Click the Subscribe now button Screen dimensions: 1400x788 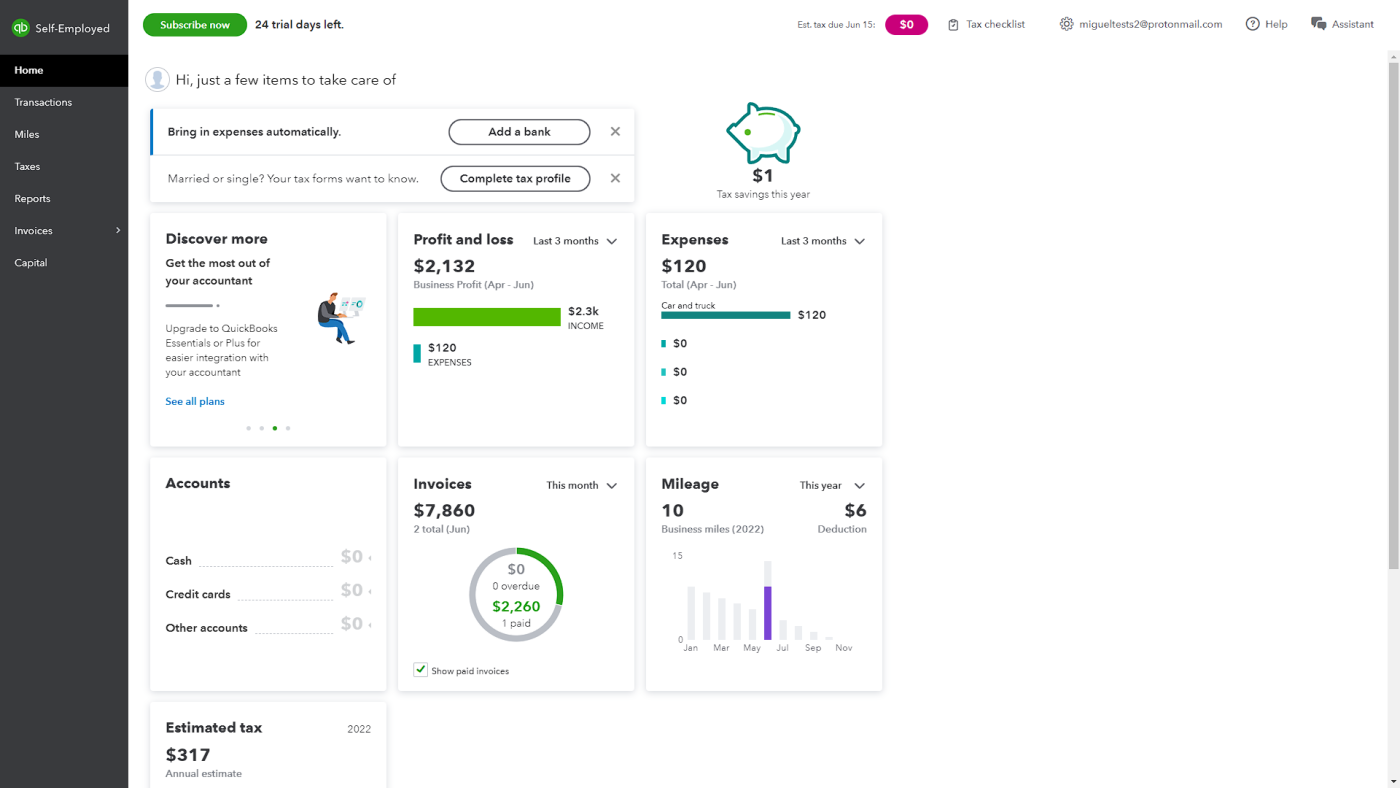pyautogui.click(x=195, y=25)
